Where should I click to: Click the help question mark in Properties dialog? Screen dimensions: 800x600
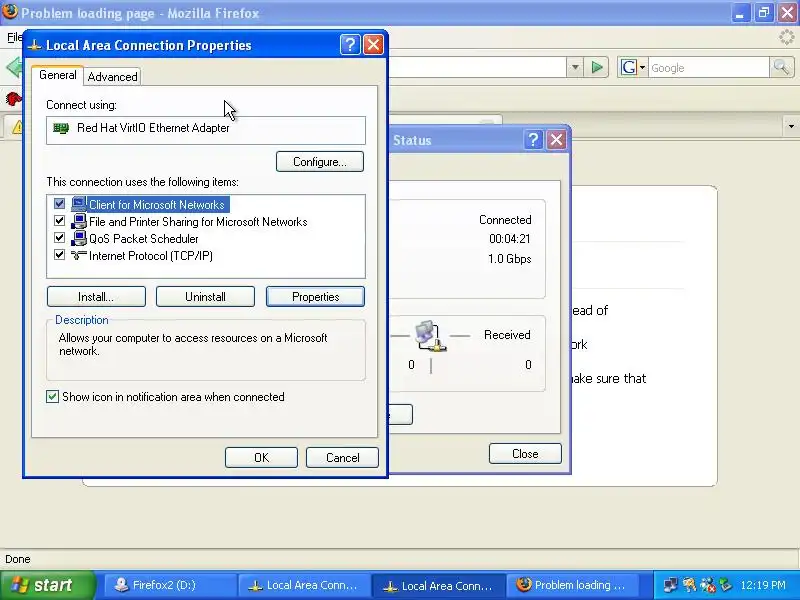tap(350, 45)
